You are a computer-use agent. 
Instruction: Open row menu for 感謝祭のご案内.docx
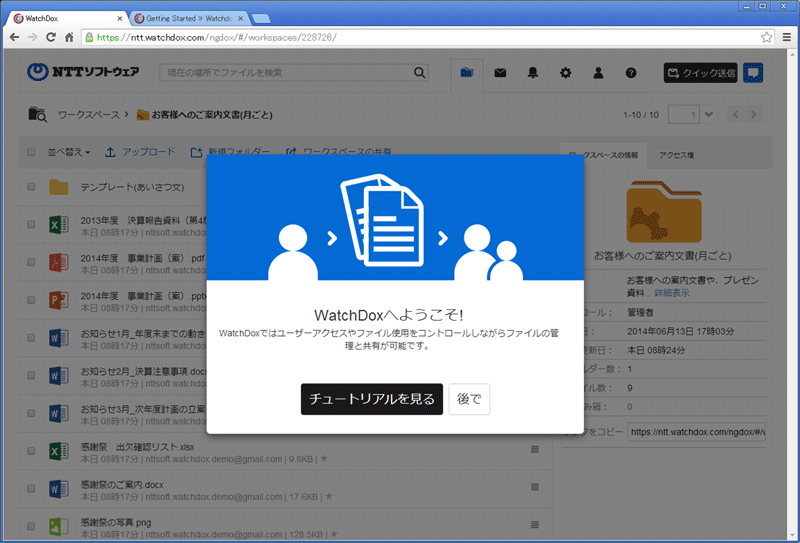535,487
